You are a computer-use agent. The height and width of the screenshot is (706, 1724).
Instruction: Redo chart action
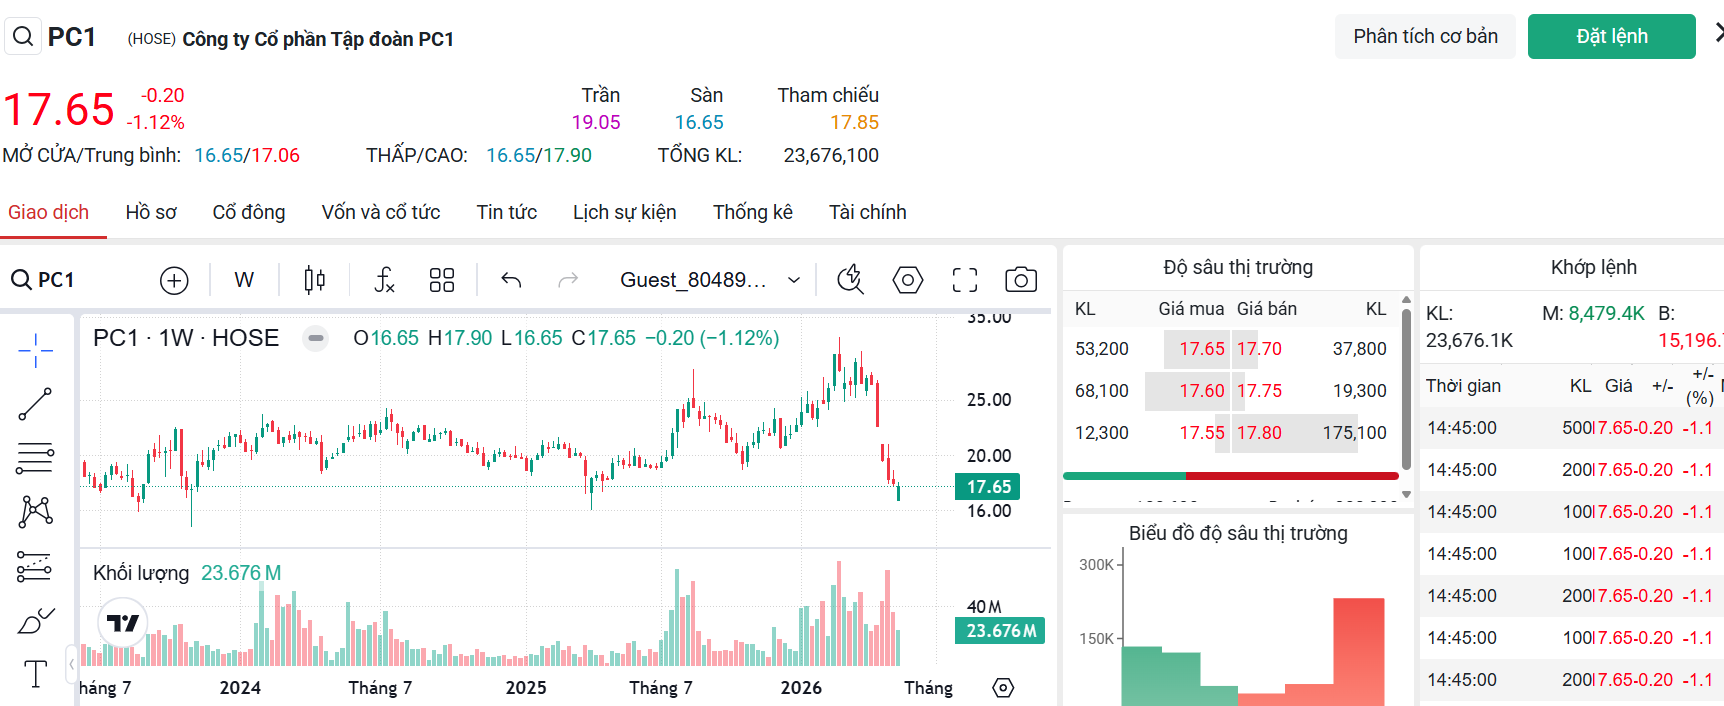(568, 280)
